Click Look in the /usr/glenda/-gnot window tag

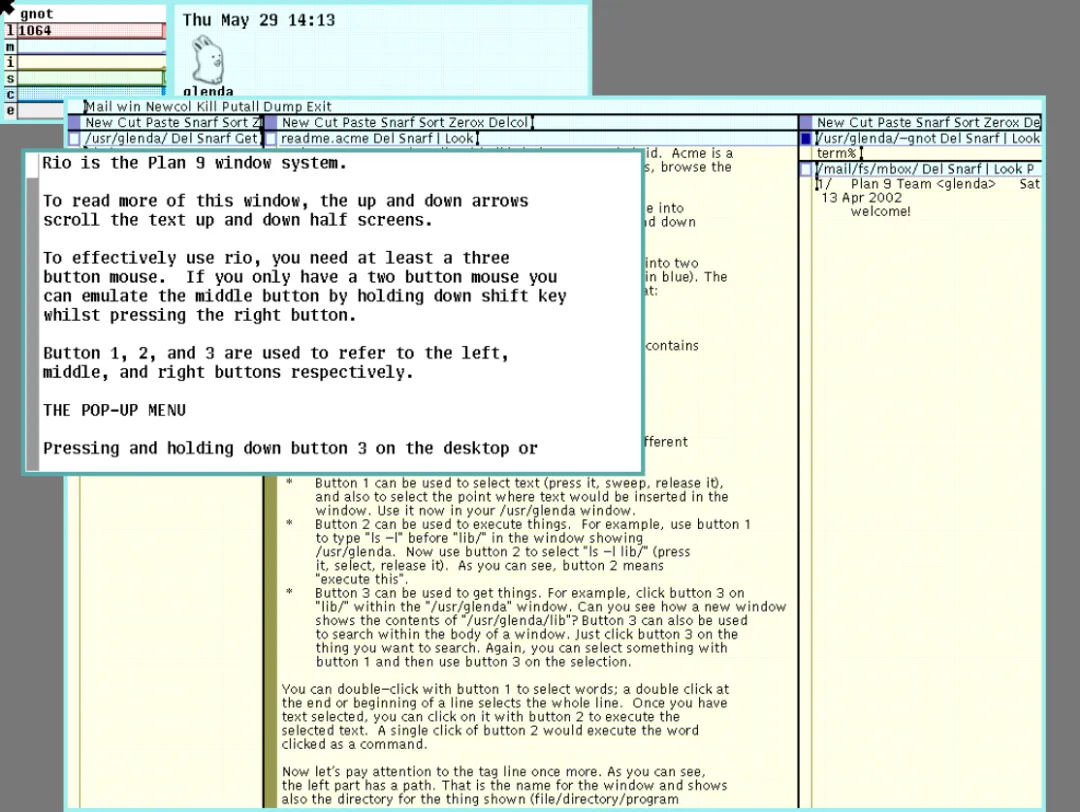[1026, 138]
